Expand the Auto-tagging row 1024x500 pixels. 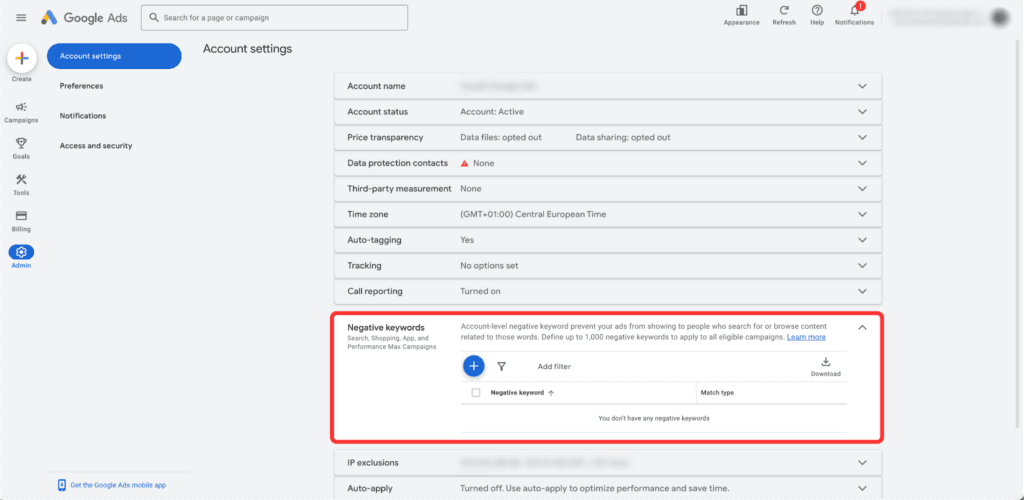click(x=862, y=240)
